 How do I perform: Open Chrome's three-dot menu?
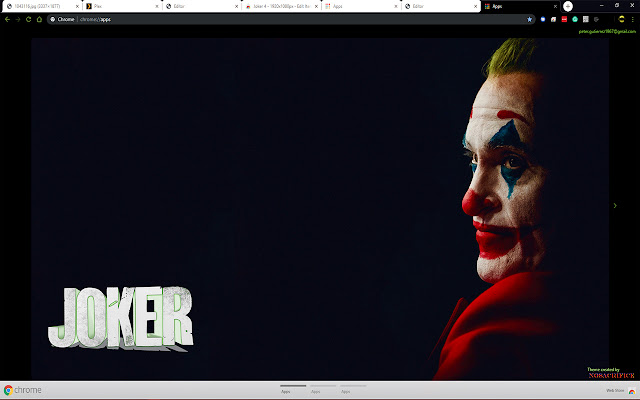point(633,19)
